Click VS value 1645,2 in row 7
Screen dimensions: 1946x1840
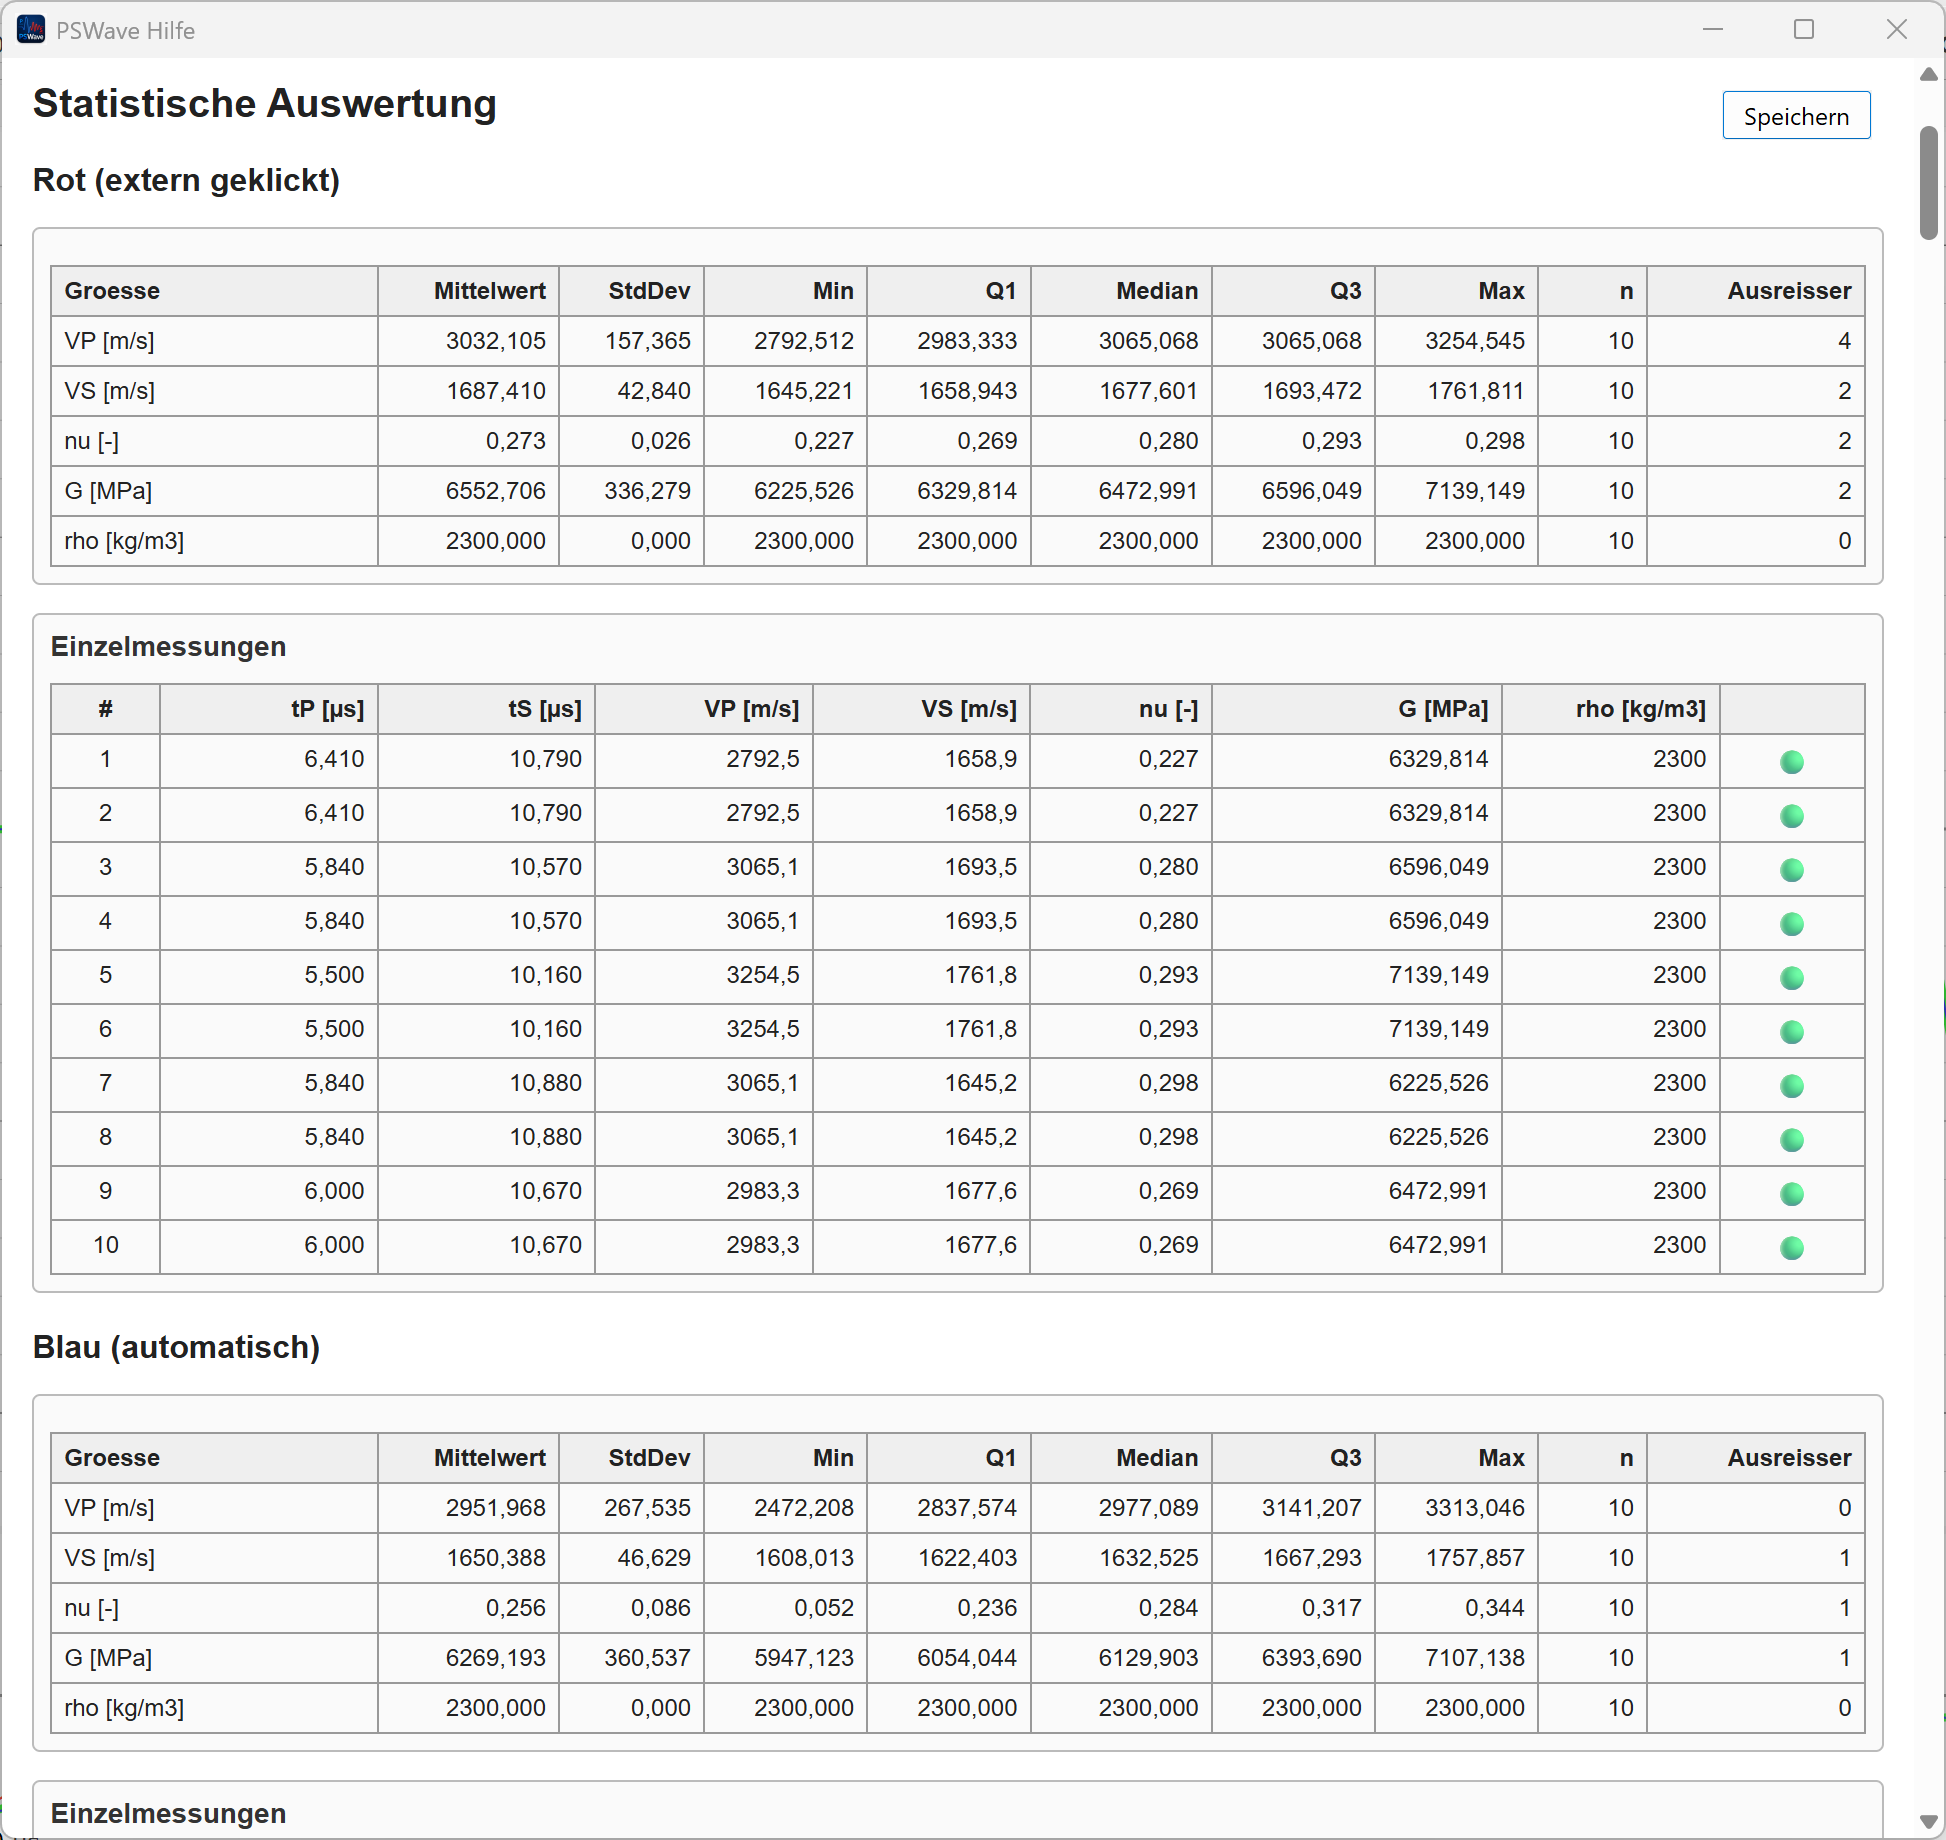pos(981,1083)
